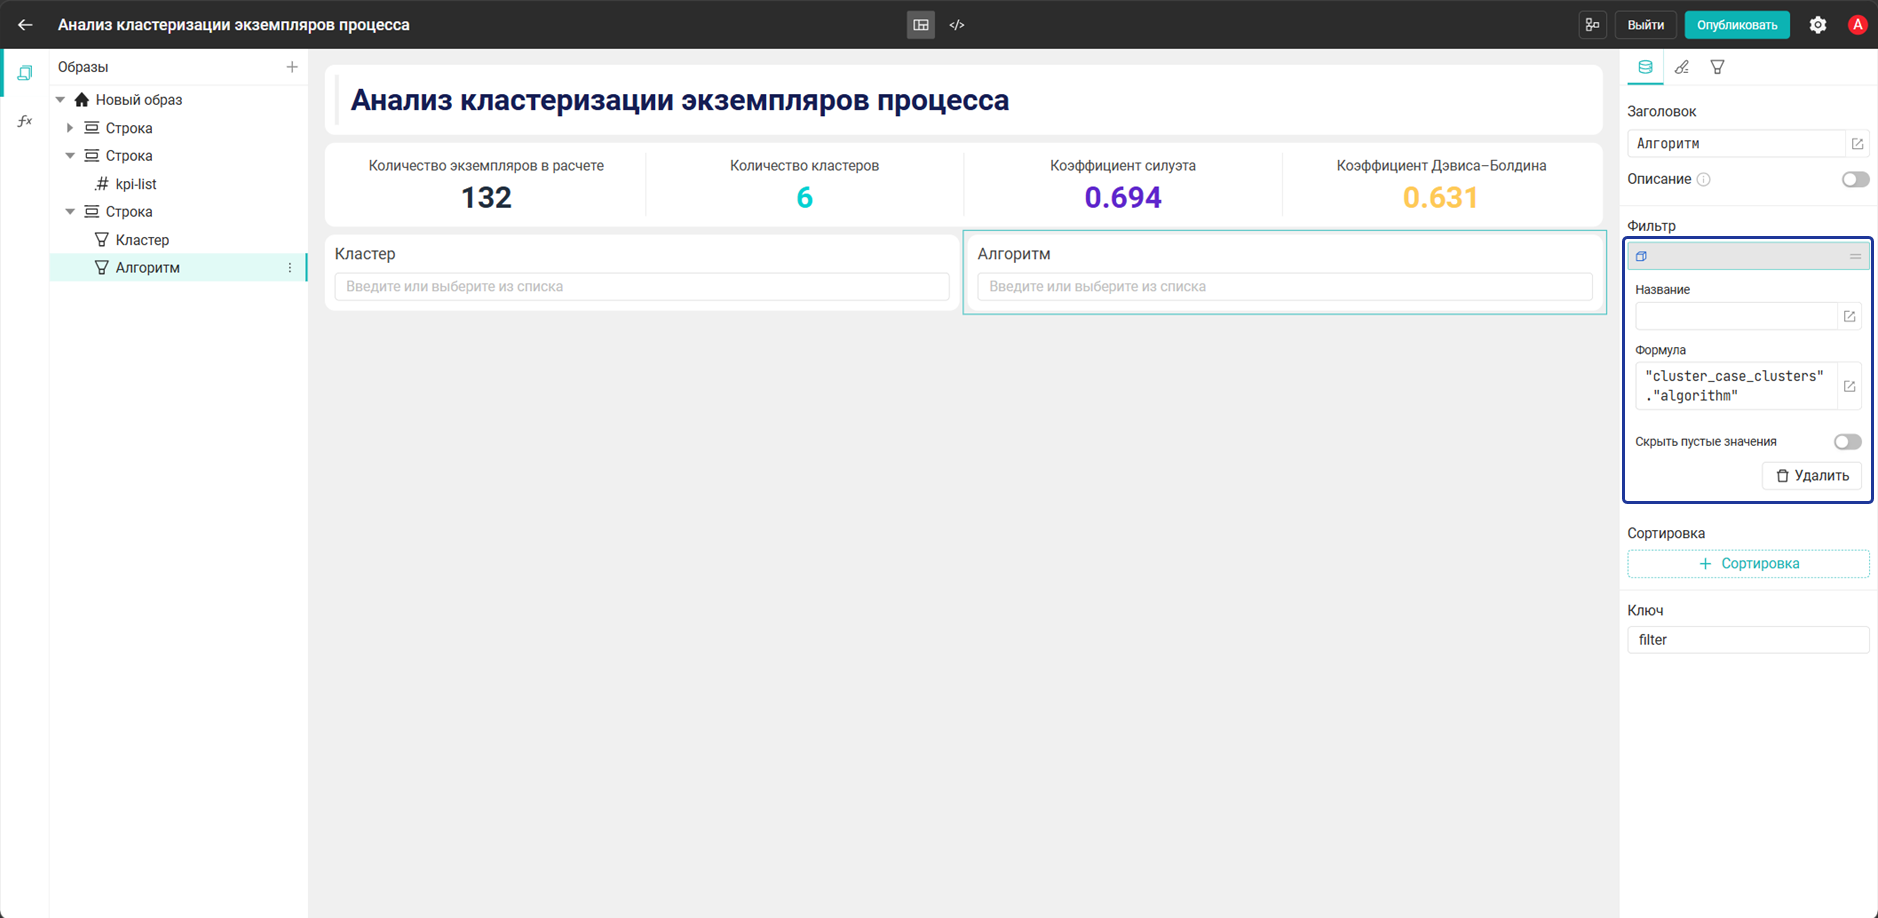Select the Образы sidebar icon
This screenshot has height=918, width=1878.
click(25, 73)
